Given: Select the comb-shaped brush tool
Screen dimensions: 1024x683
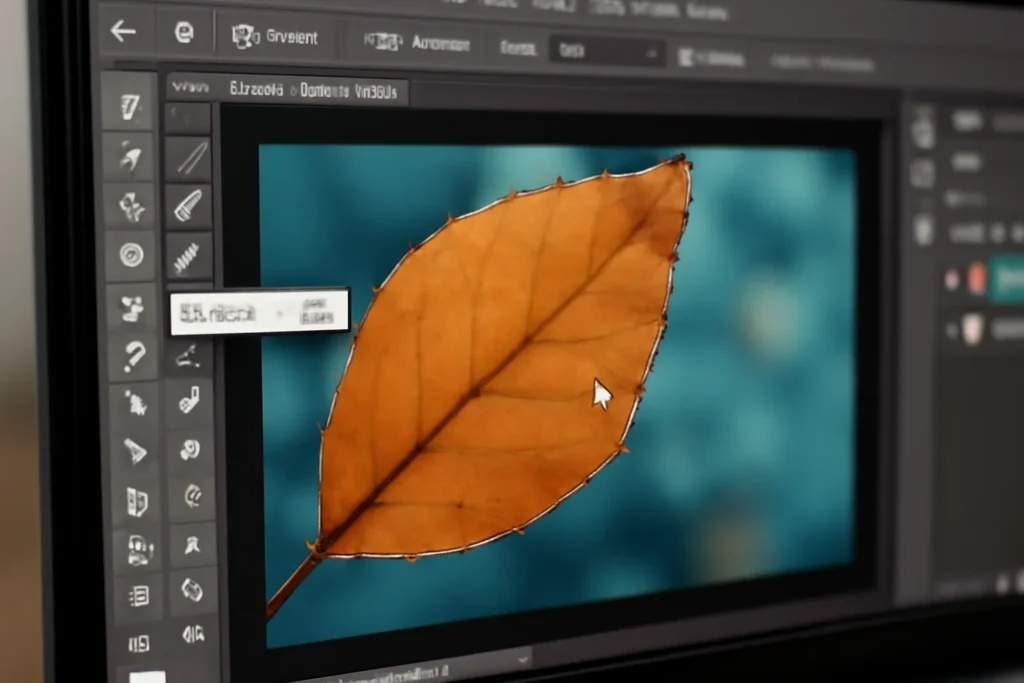Looking at the screenshot, I should click(x=189, y=206).
